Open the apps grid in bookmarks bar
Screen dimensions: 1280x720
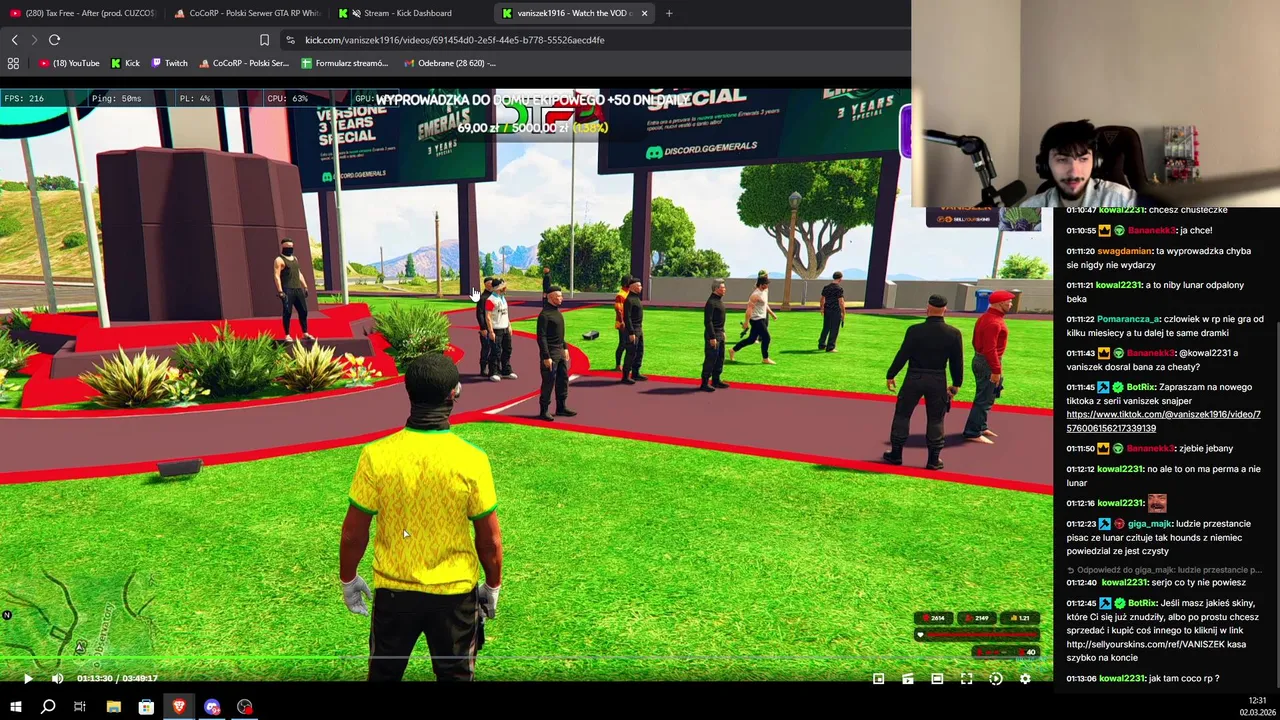13,63
